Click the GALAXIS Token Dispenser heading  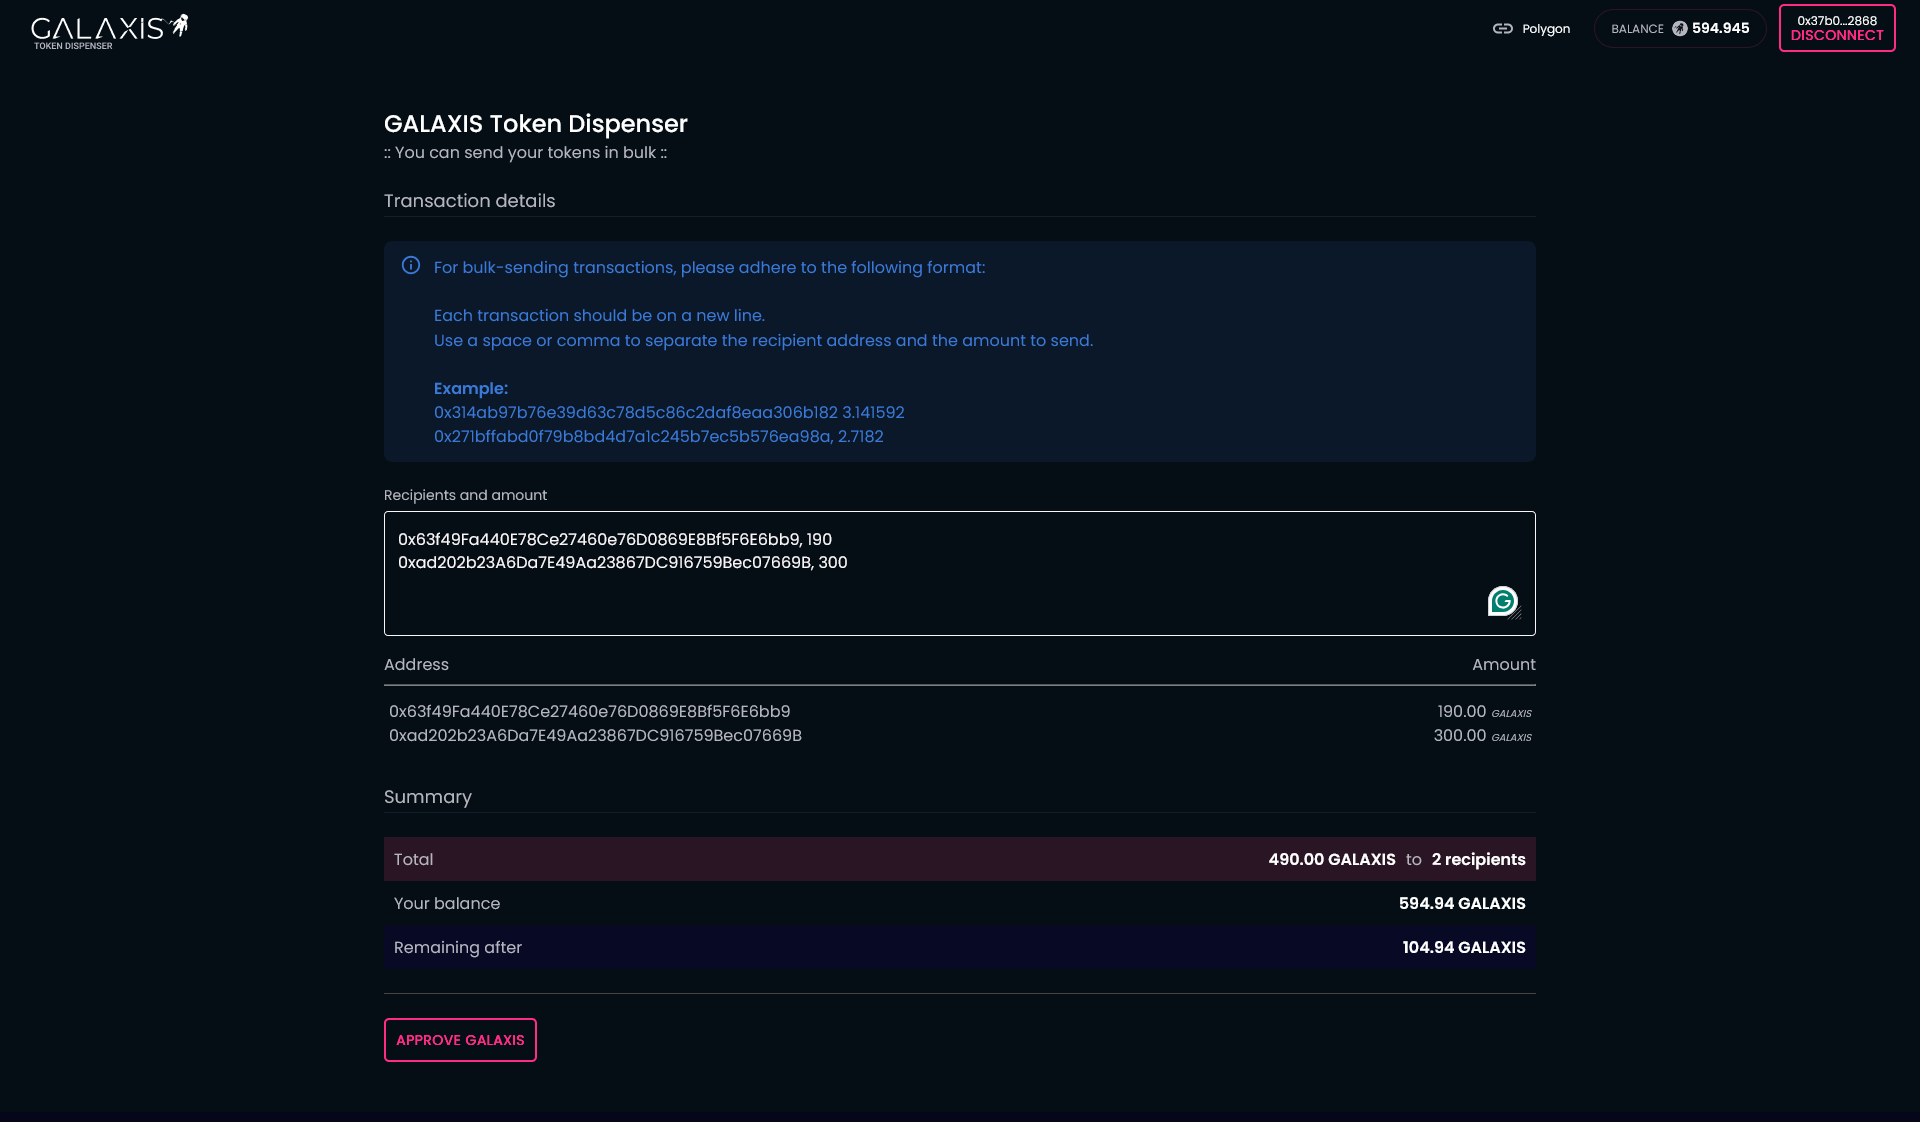pos(535,124)
